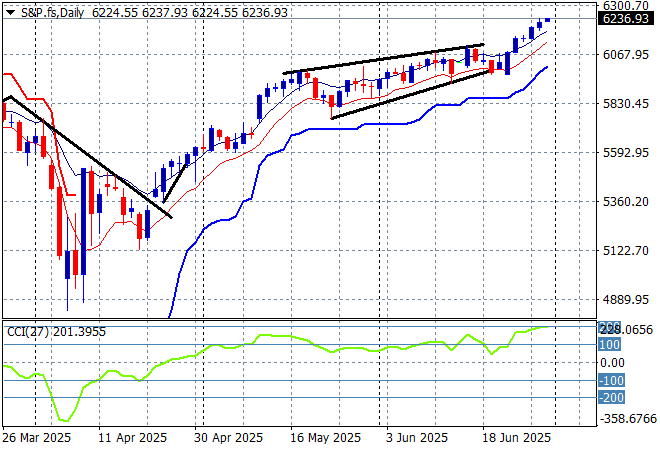Screen dimensions: 660x450
Task: Click the 26 Mar 2025 date label
Action: 37,438
